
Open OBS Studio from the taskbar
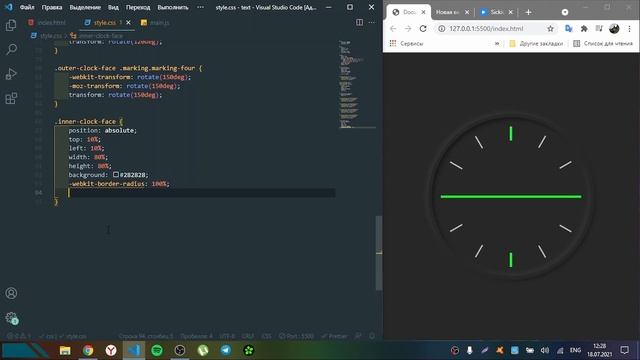tap(180, 350)
